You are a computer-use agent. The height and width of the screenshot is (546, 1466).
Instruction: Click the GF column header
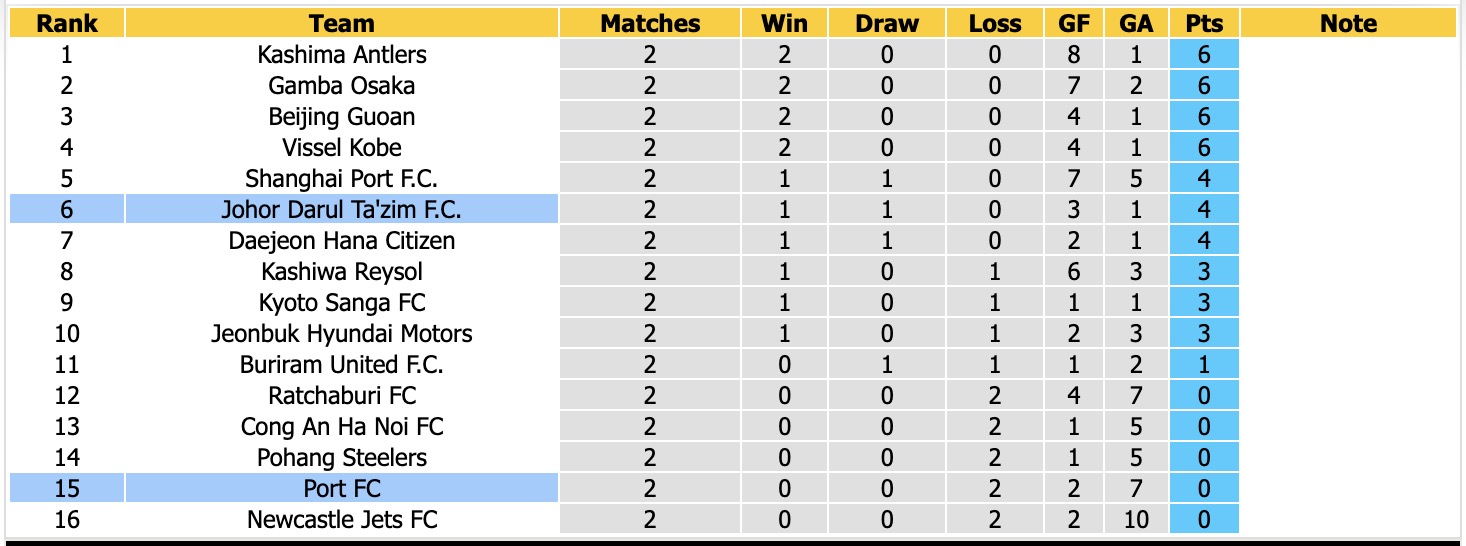(1074, 23)
